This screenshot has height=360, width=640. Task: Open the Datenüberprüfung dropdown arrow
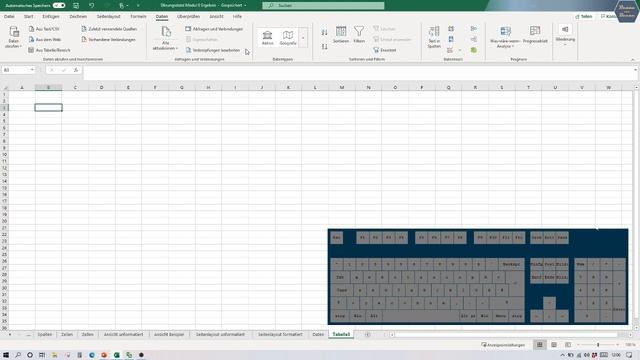click(x=460, y=50)
